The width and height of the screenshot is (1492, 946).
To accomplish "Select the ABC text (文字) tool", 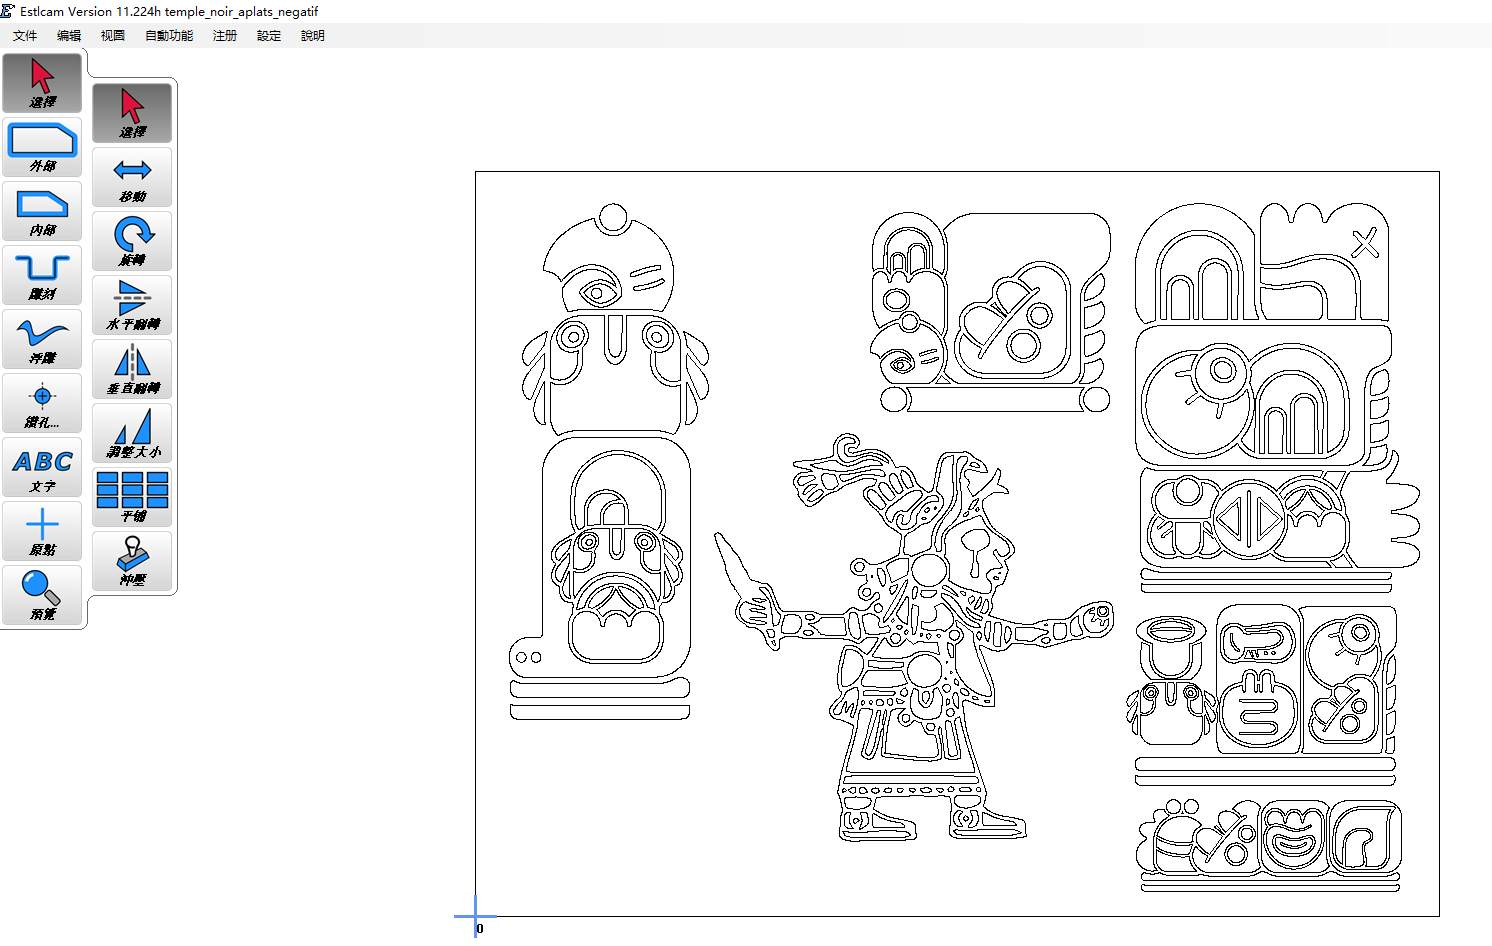I will point(42,467).
